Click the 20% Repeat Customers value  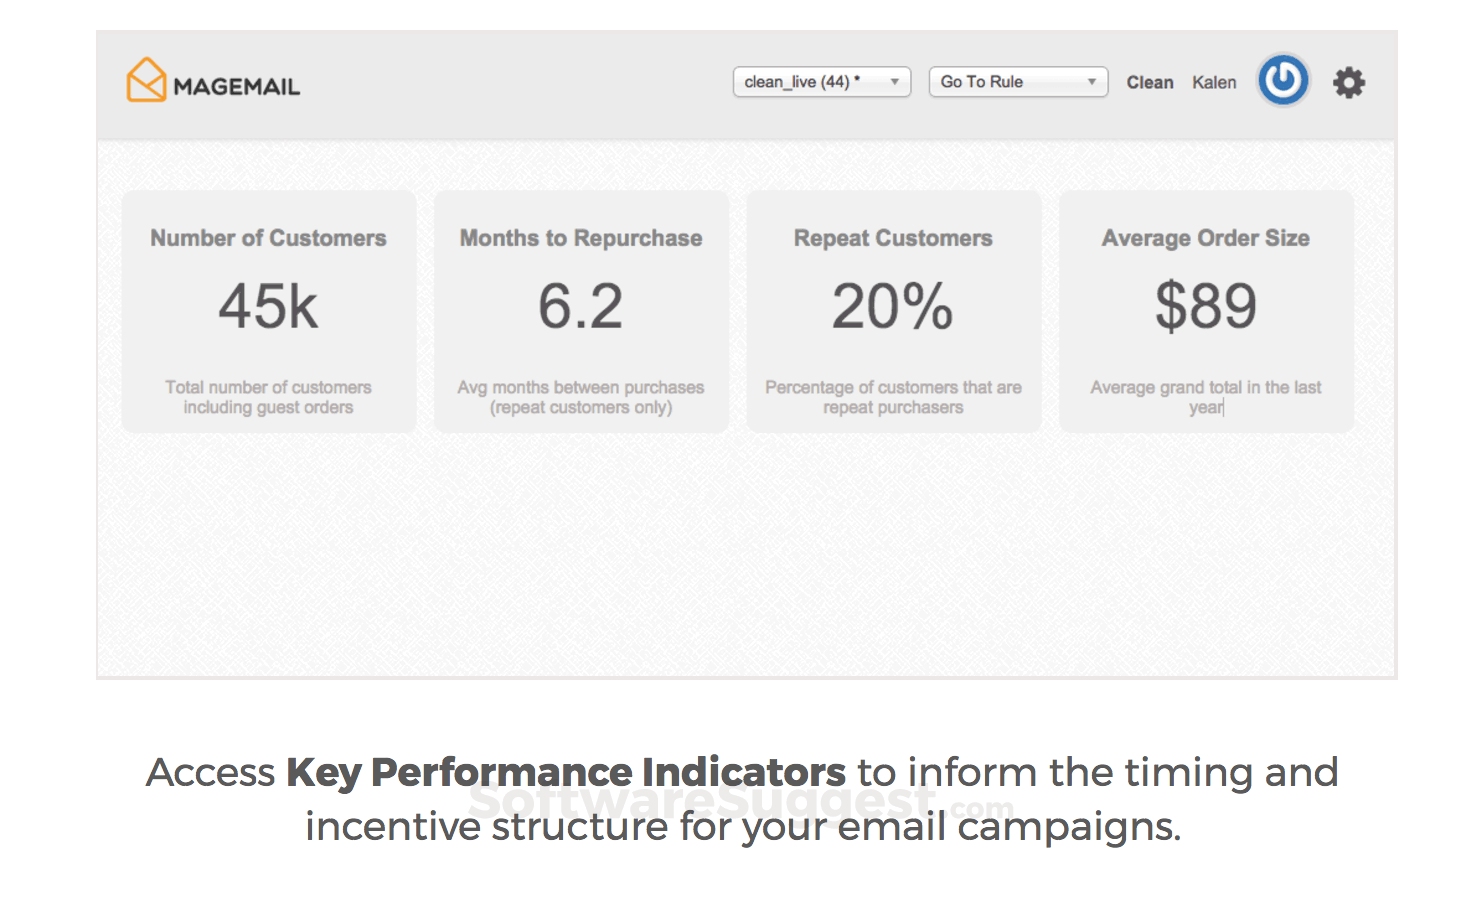[x=892, y=306]
